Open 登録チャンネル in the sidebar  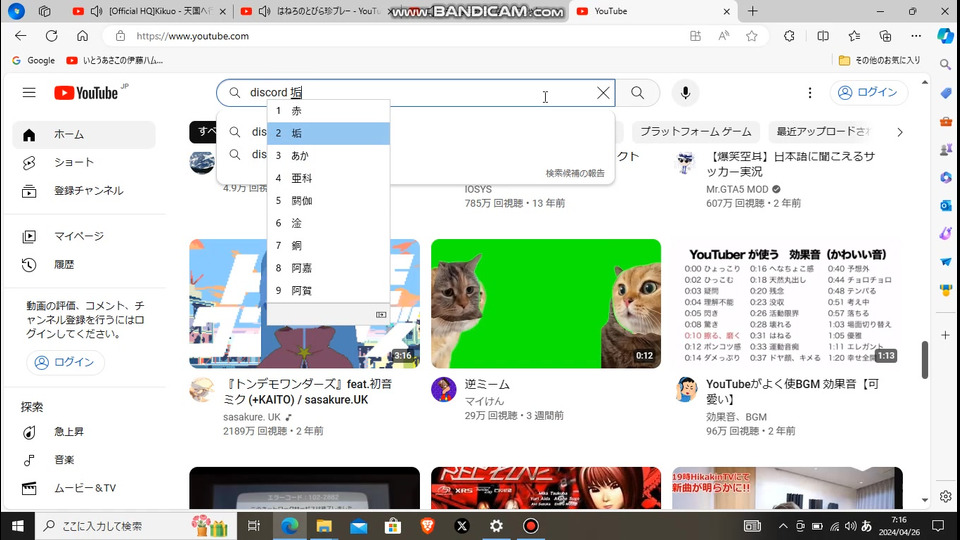click(x=84, y=190)
